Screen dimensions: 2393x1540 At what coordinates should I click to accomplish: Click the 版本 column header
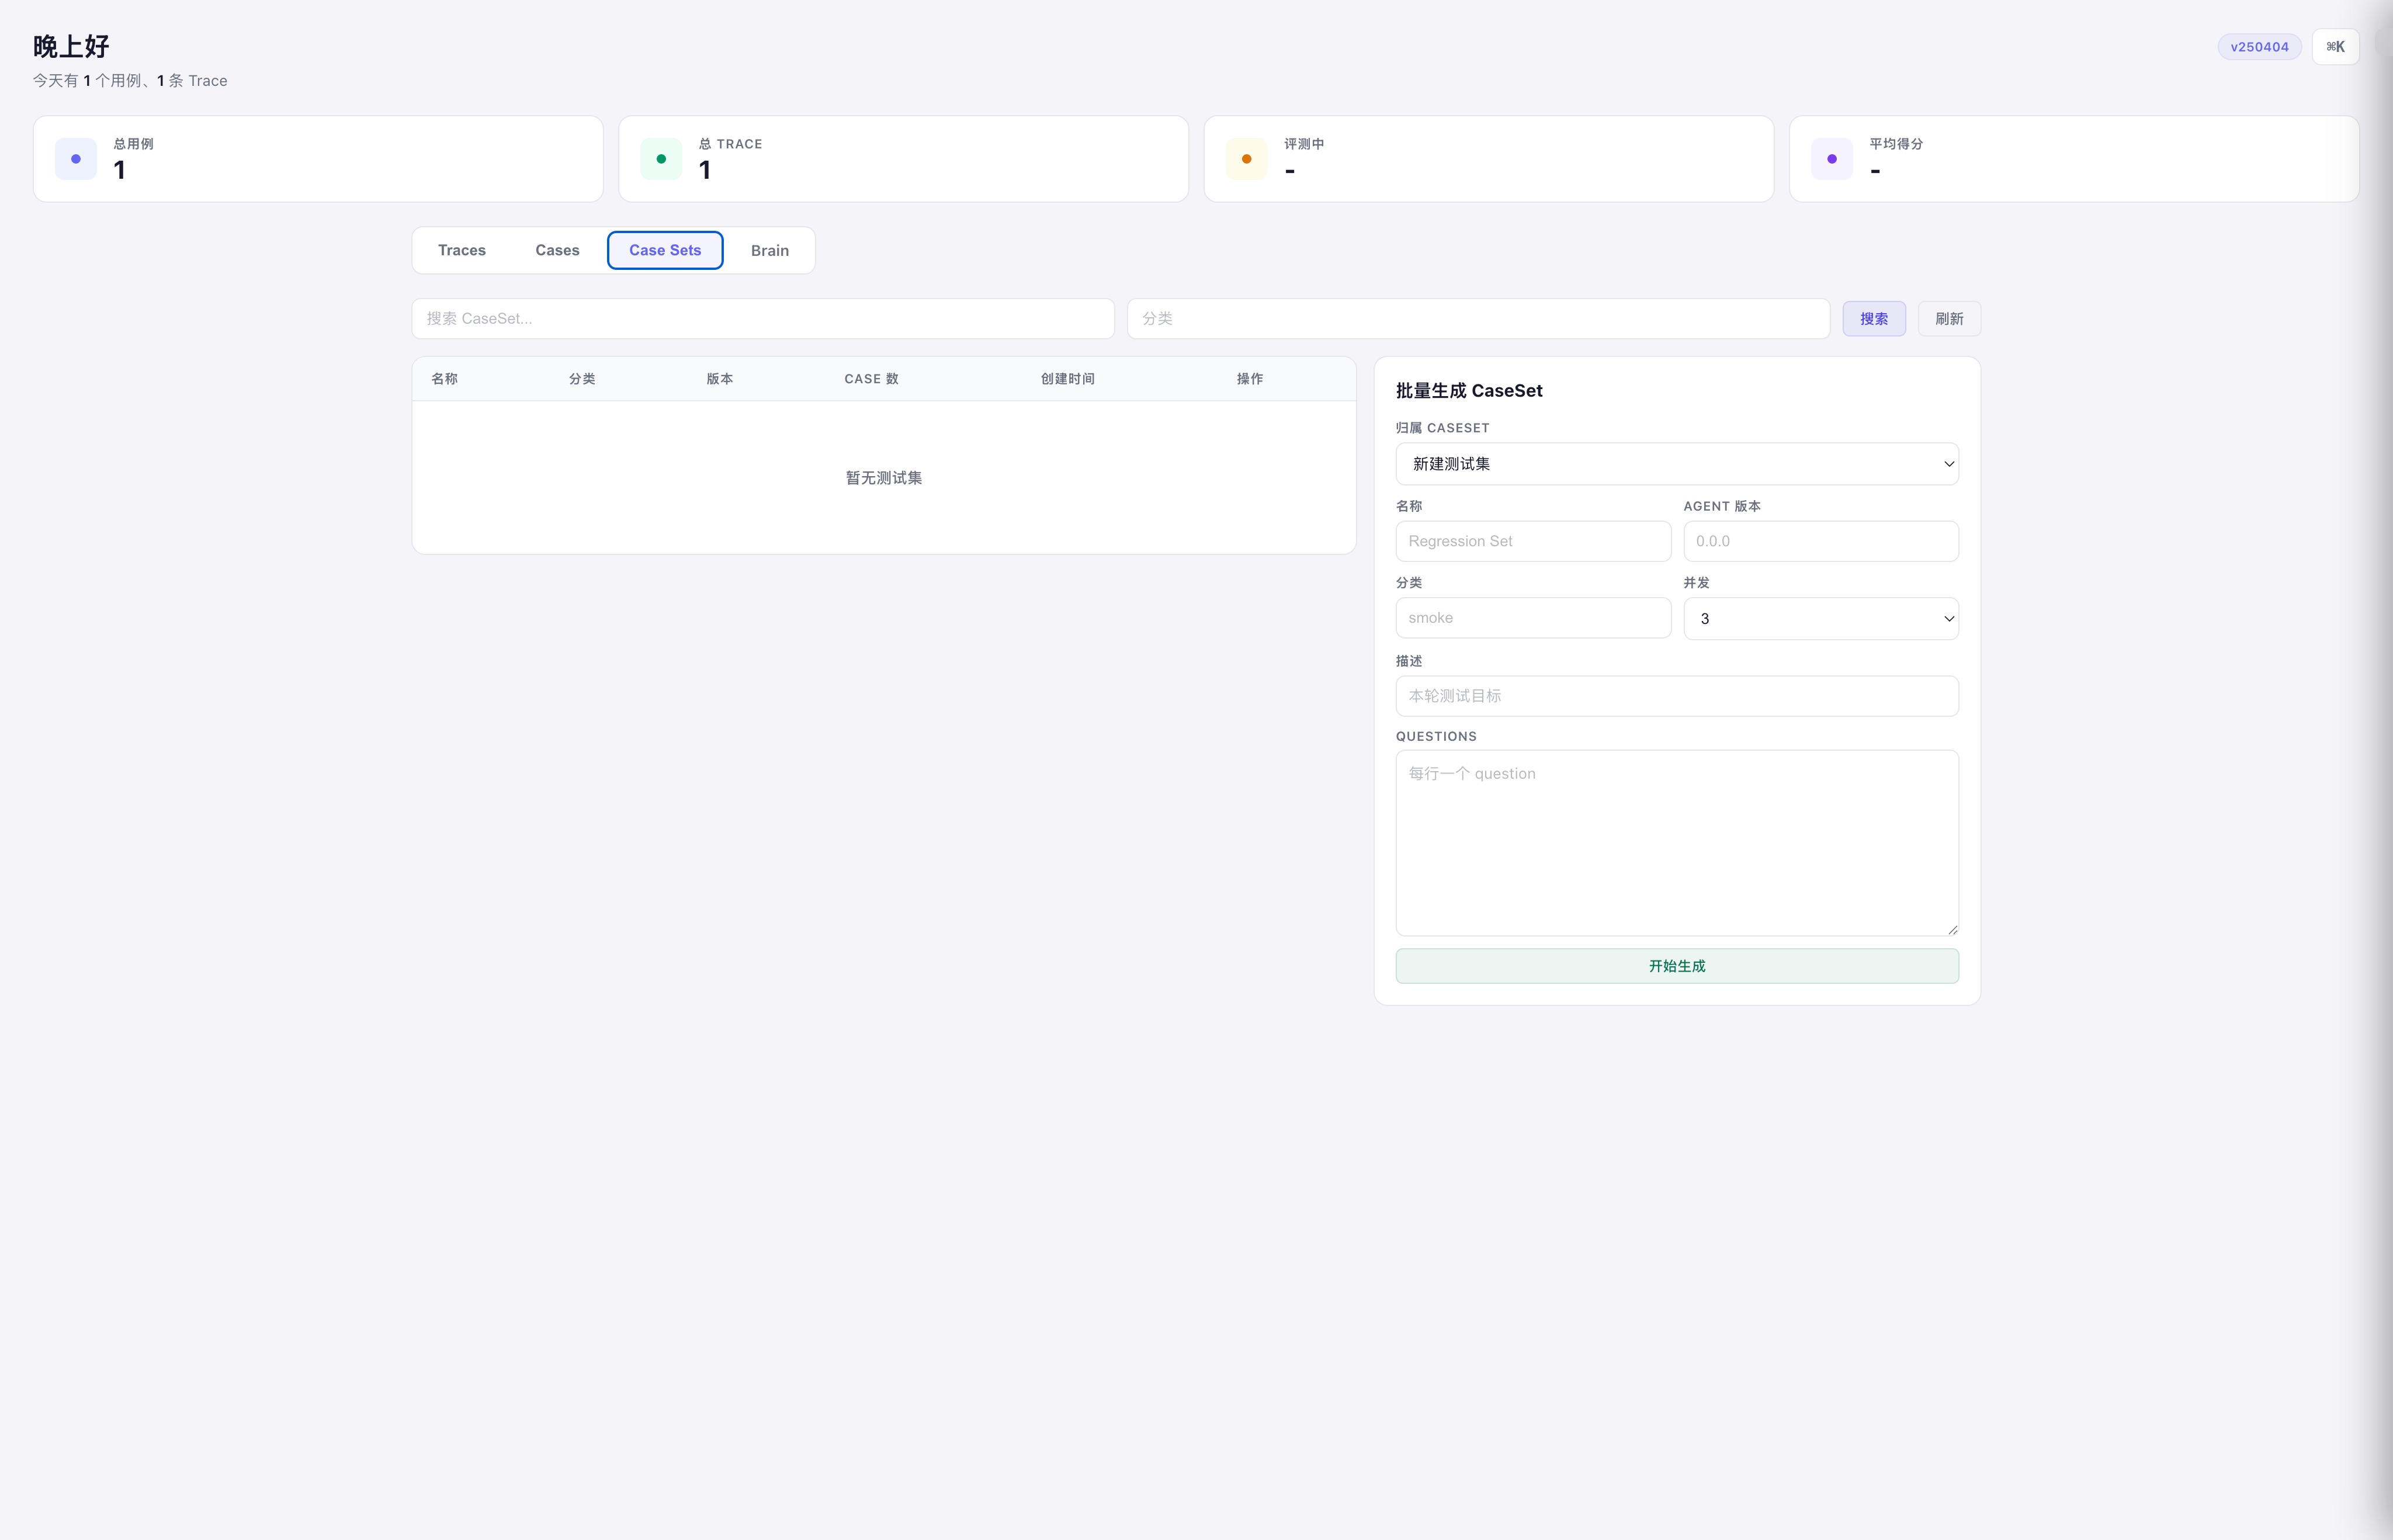coord(720,379)
